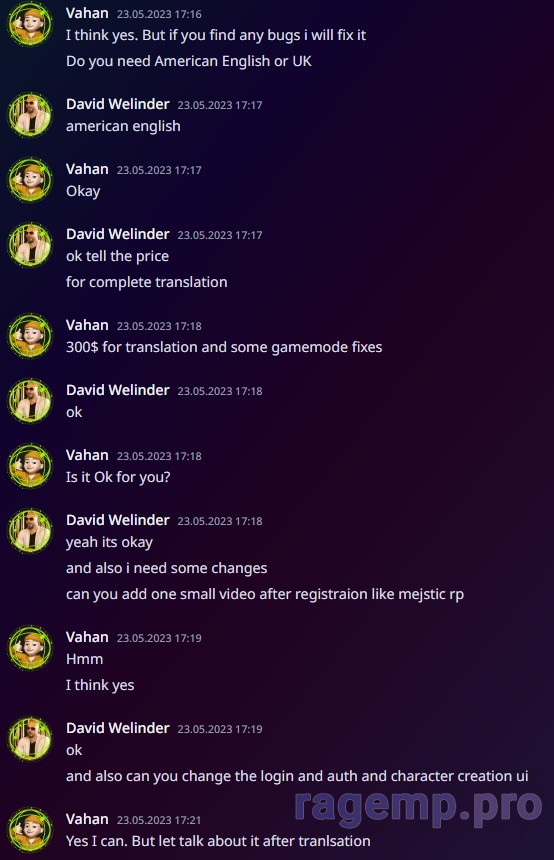
Task: Click Vahan's avatar beside the 300$ message
Action: tap(30, 336)
